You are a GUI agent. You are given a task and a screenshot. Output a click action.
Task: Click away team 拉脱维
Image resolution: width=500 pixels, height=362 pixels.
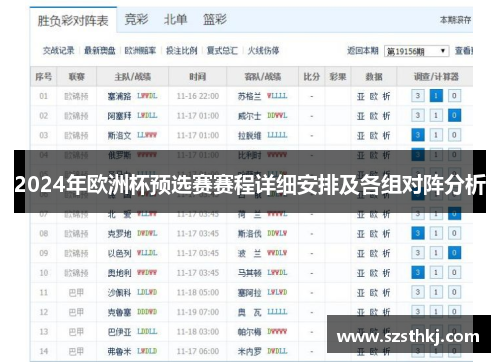249,135
